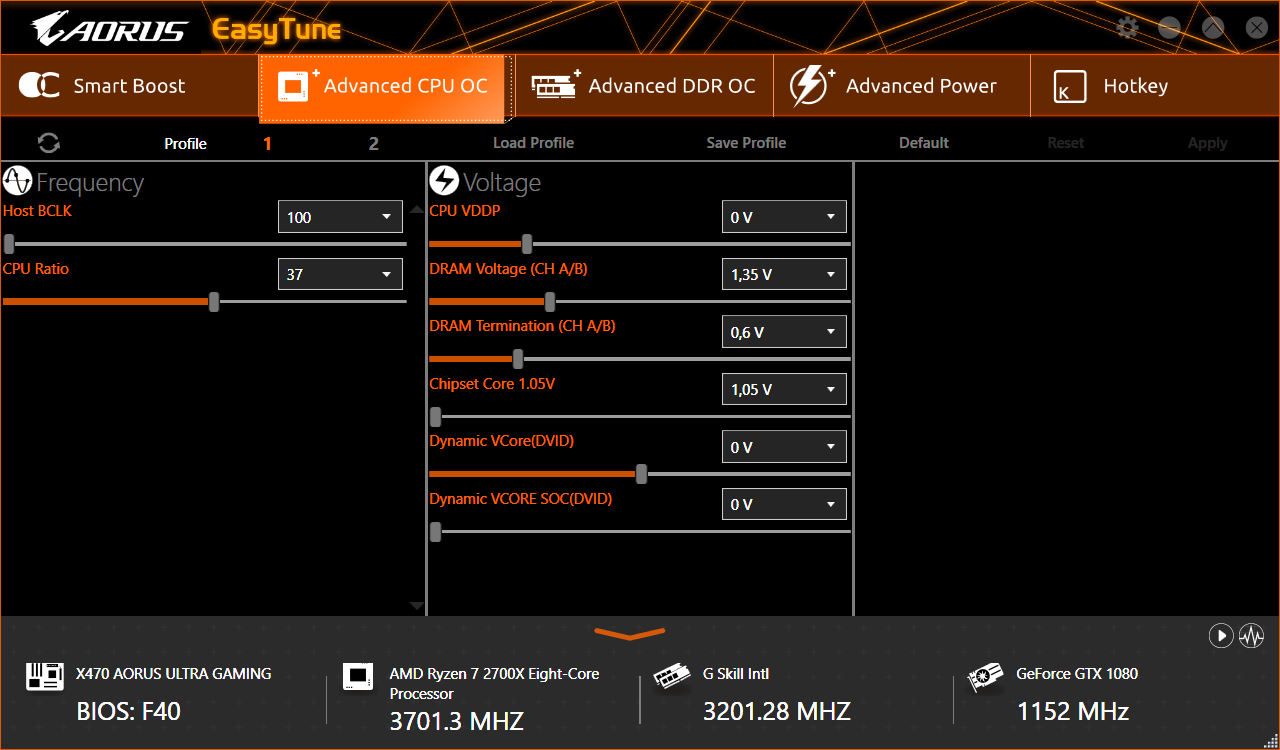This screenshot has height=750, width=1280.
Task: Click the 1152 MHz GPU clock reading
Action: [1073, 712]
